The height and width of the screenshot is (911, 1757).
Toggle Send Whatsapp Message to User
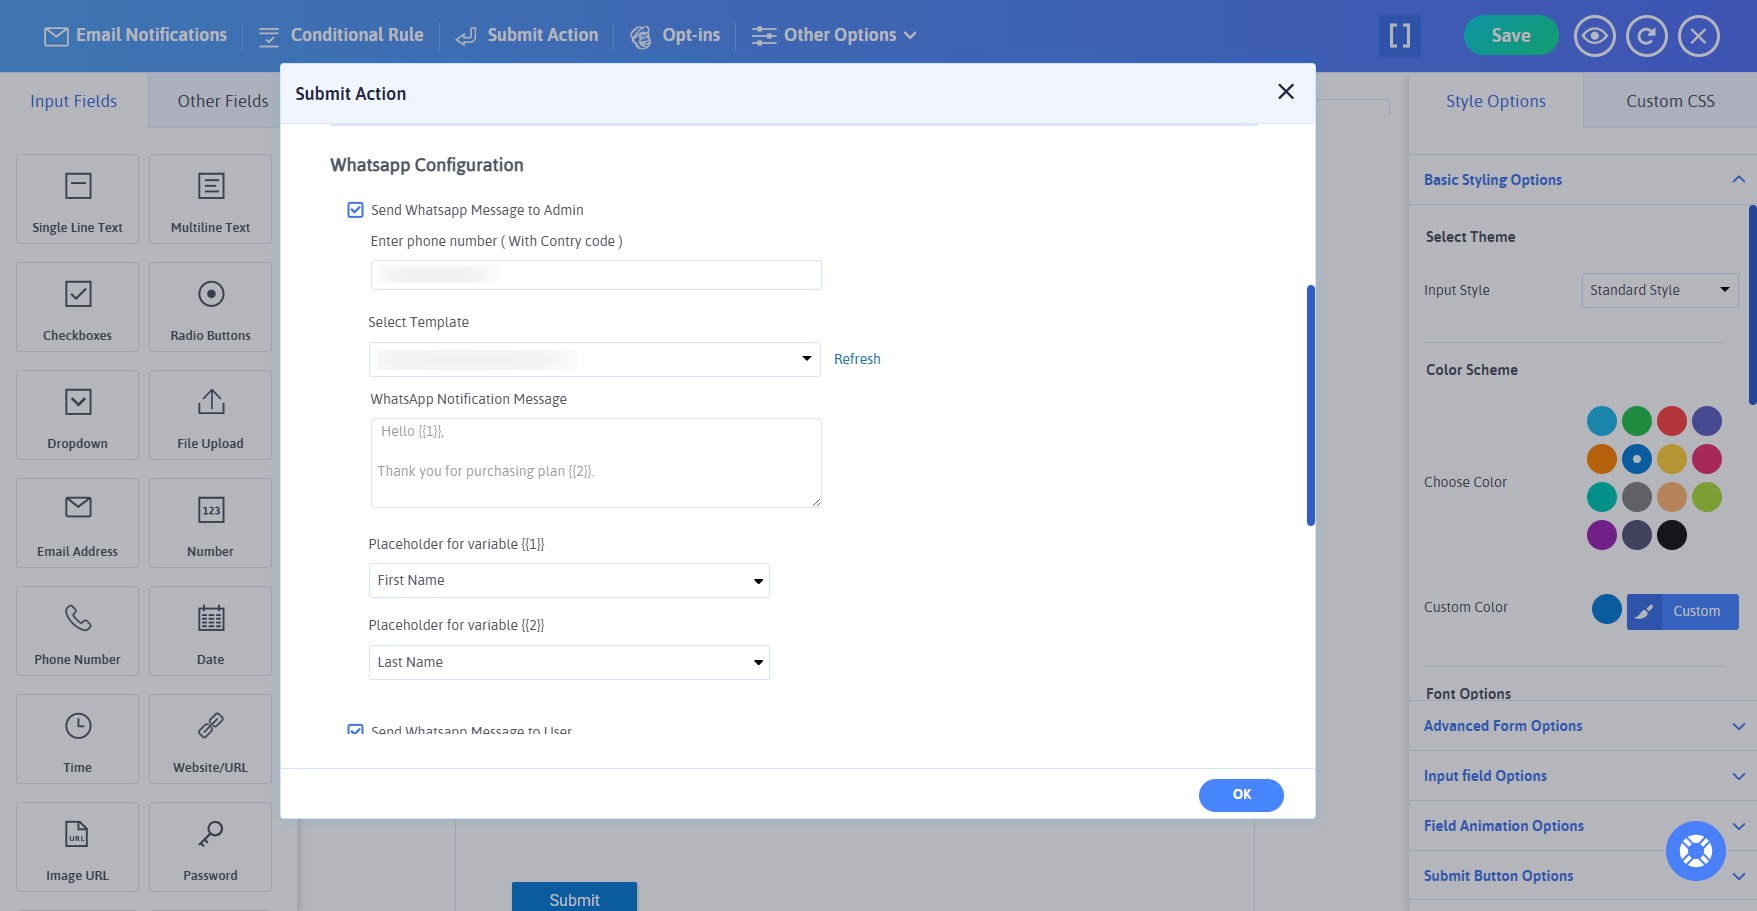tap(356, 731)
